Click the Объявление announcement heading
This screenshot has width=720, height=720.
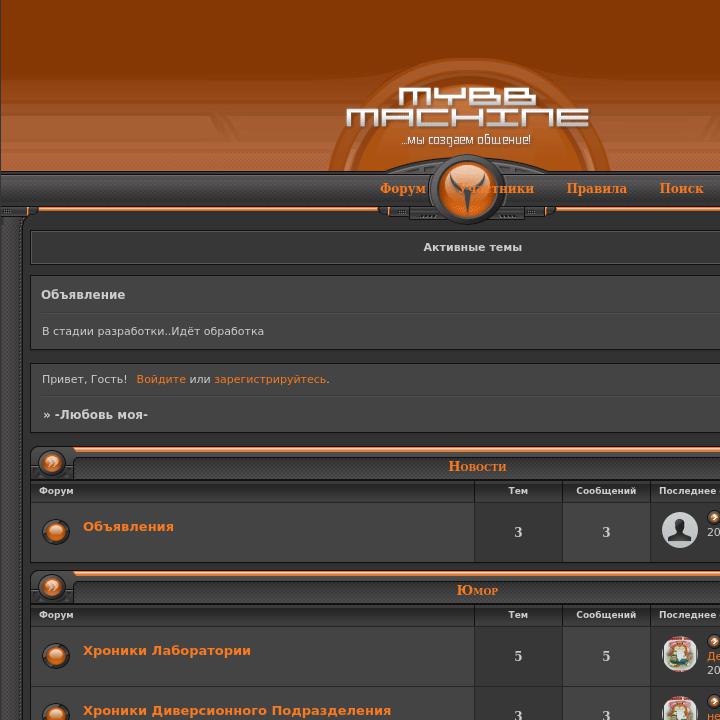click(x=83, y=295)
